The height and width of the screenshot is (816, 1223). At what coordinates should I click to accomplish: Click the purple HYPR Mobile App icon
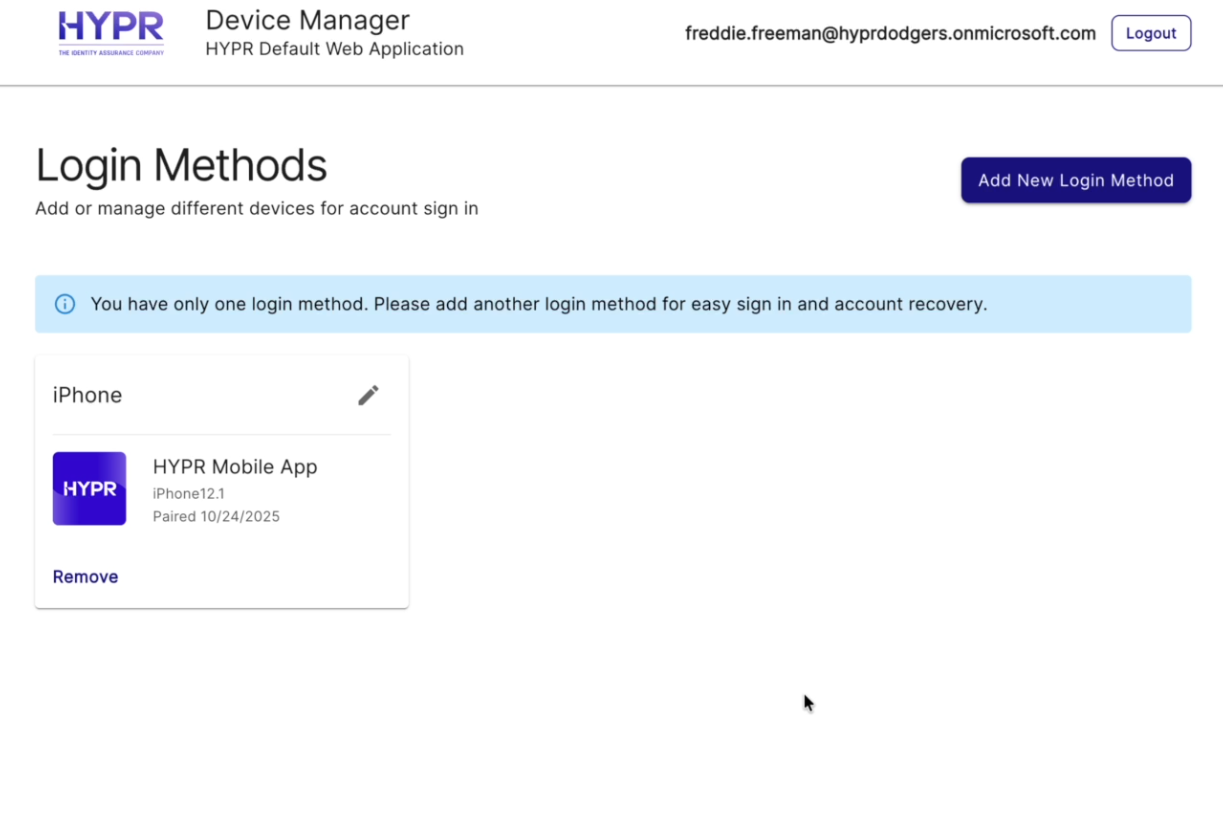point(89,488)
